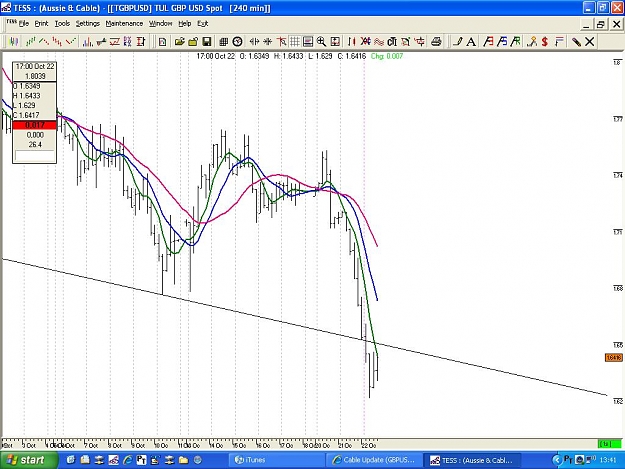Open the Maintenance menu
The height and width of the screenshot is (469, 625).
point(124,24)
